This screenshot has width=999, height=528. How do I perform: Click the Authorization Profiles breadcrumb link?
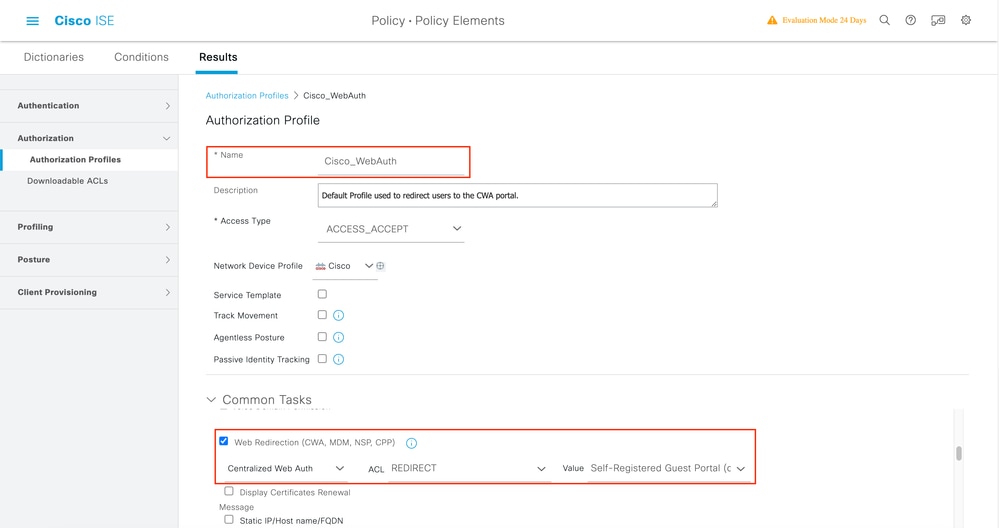coord(246,95)
